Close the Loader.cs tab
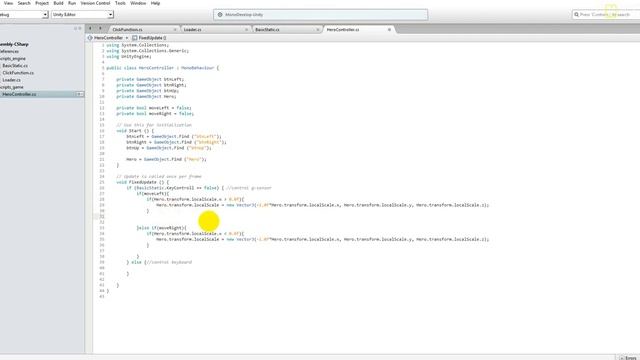 247,30
